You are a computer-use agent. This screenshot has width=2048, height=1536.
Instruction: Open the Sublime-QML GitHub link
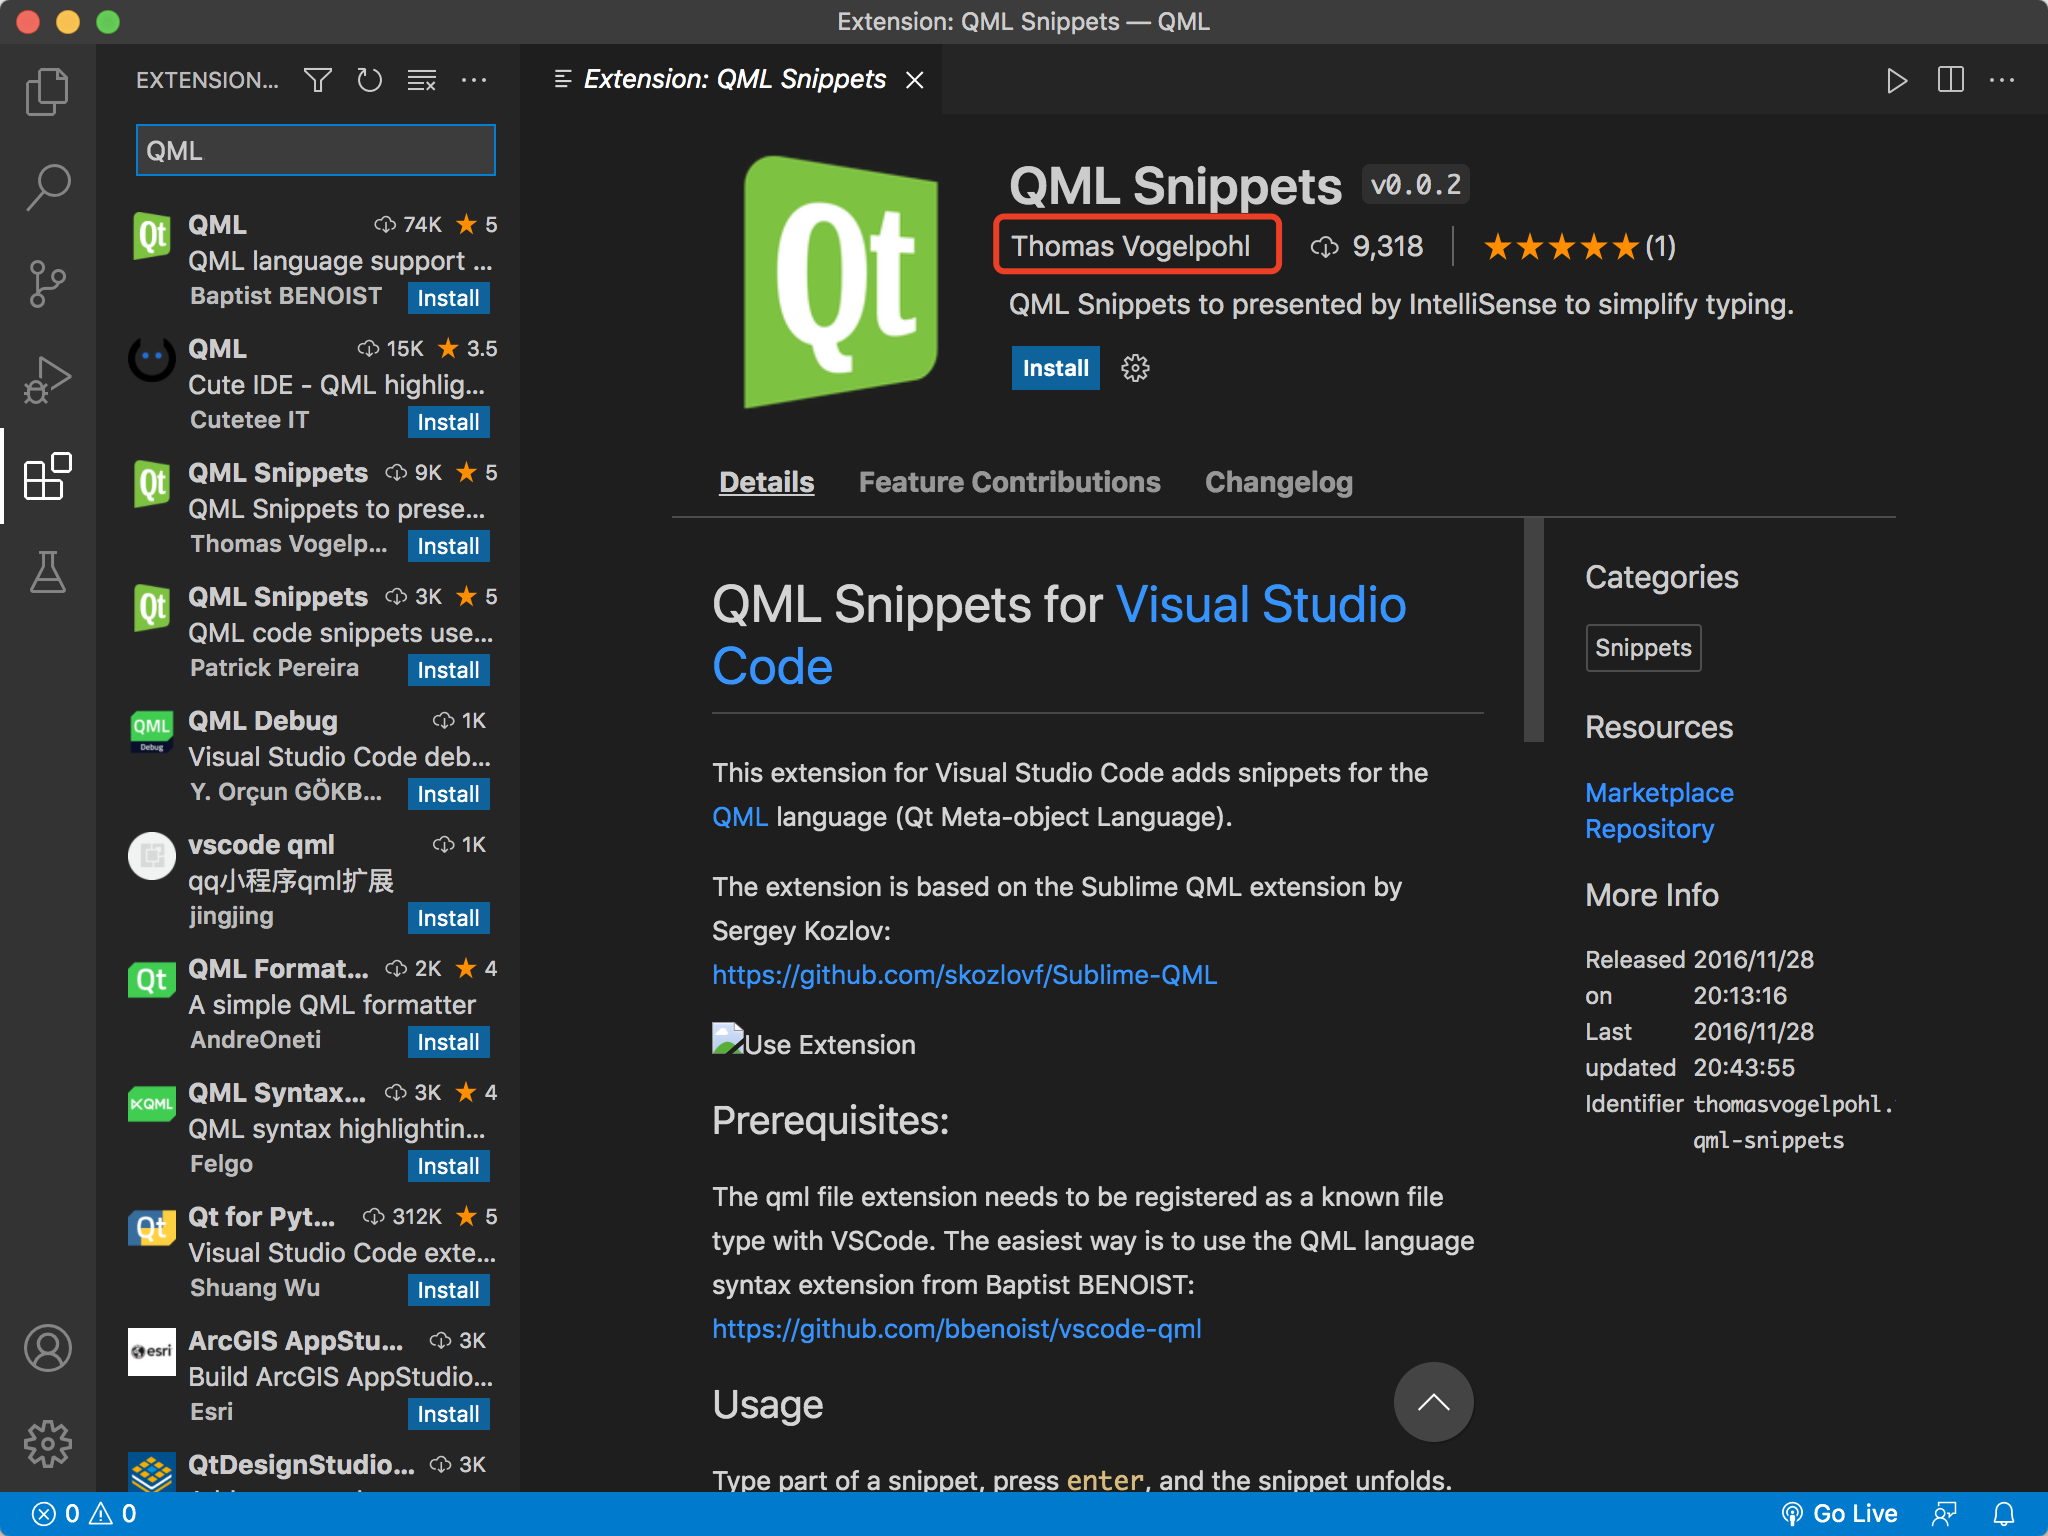coord(964,975)
